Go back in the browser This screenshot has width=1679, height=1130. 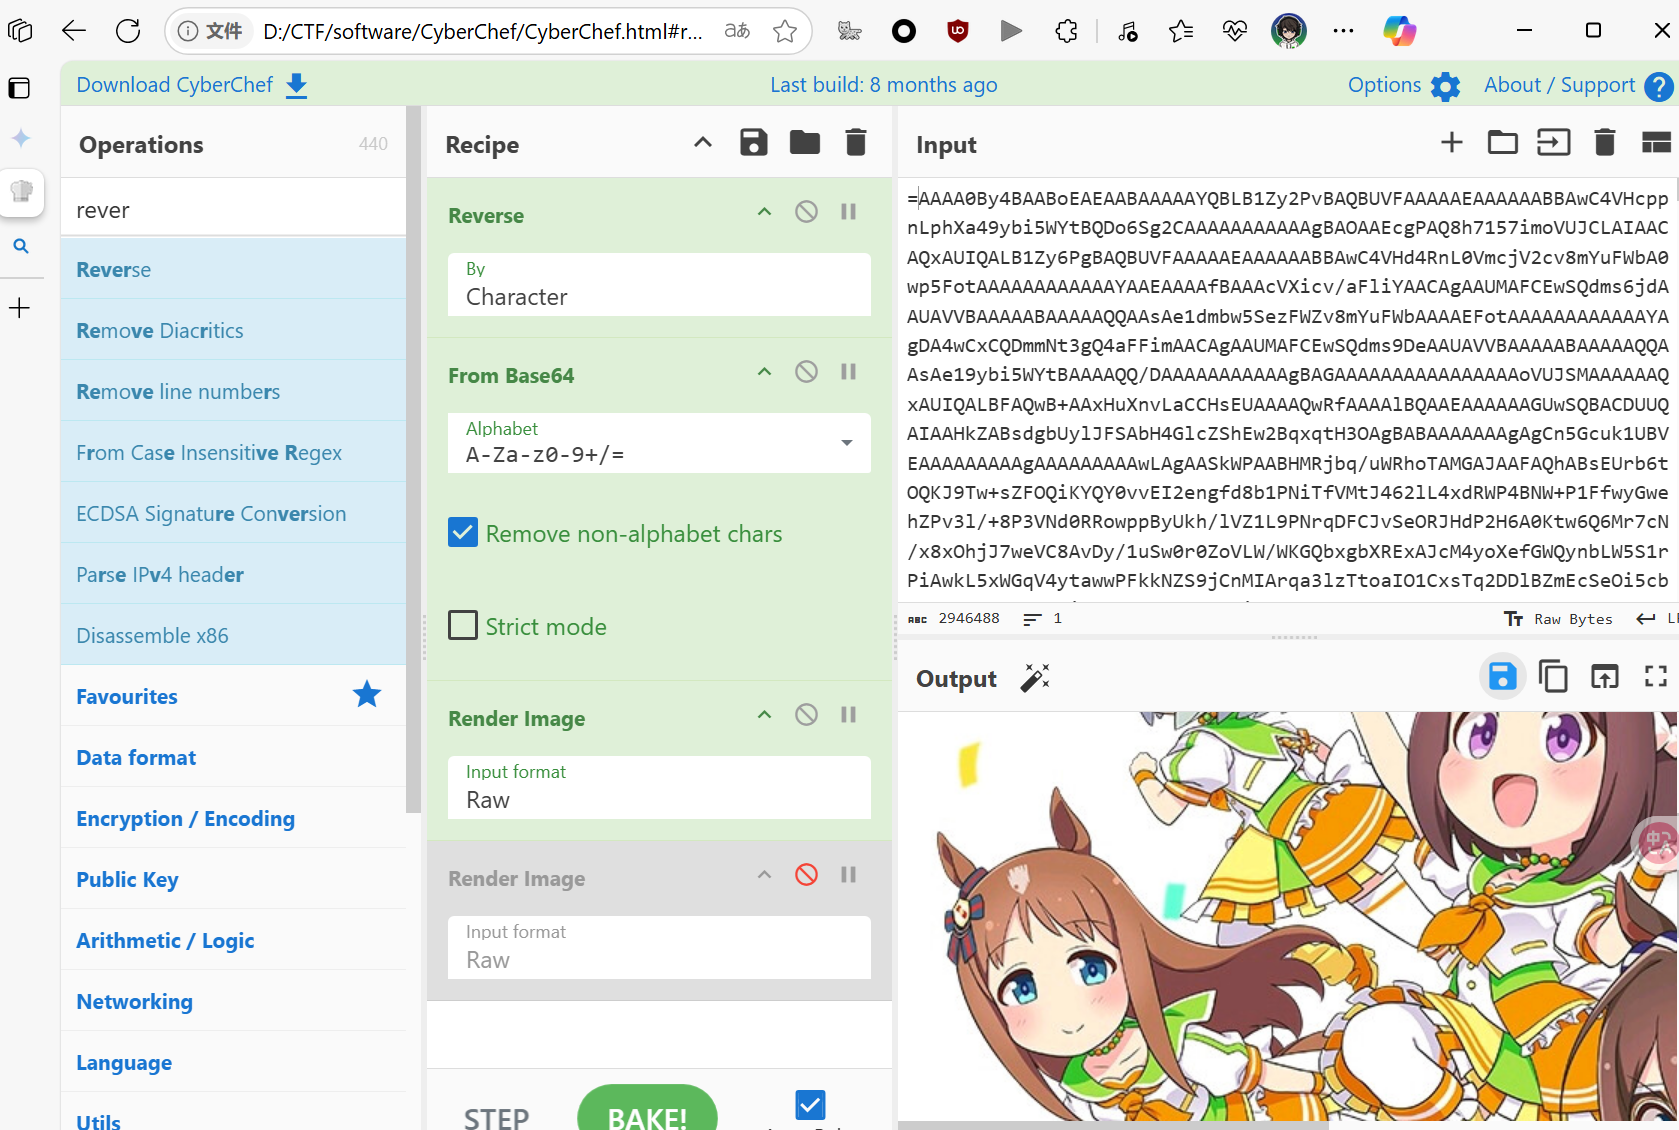pos(74,31)
